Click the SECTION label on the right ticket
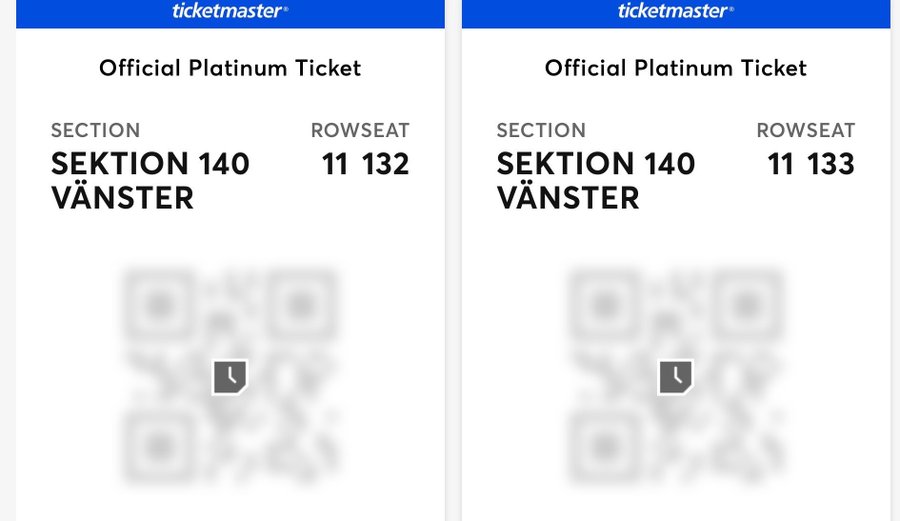 (x=541, y=130)
